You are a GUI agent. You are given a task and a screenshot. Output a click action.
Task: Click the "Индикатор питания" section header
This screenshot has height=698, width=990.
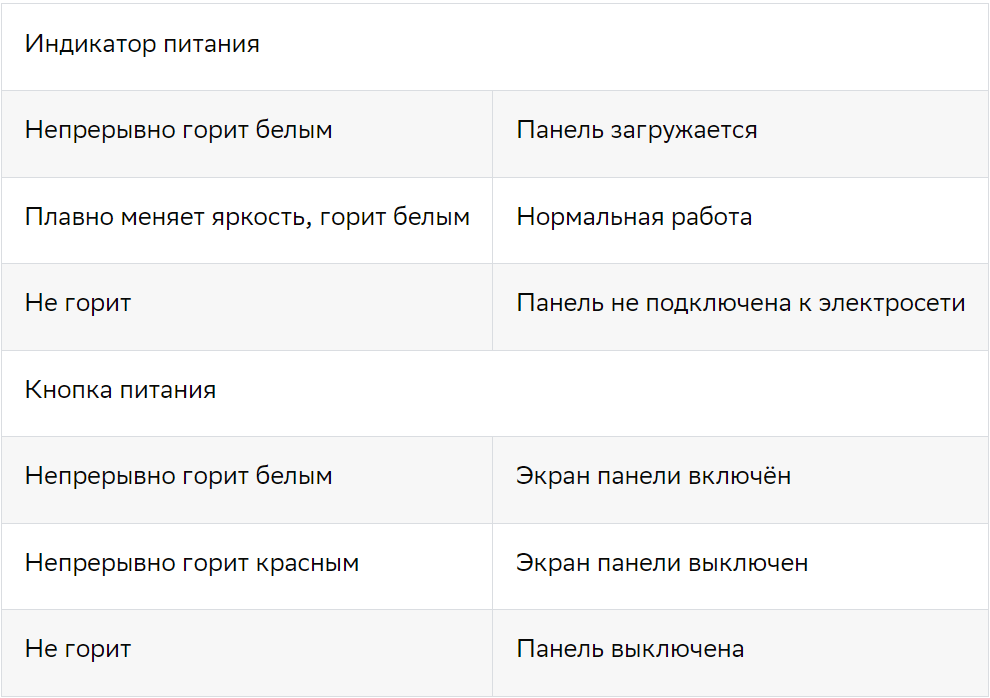[142, 45]
